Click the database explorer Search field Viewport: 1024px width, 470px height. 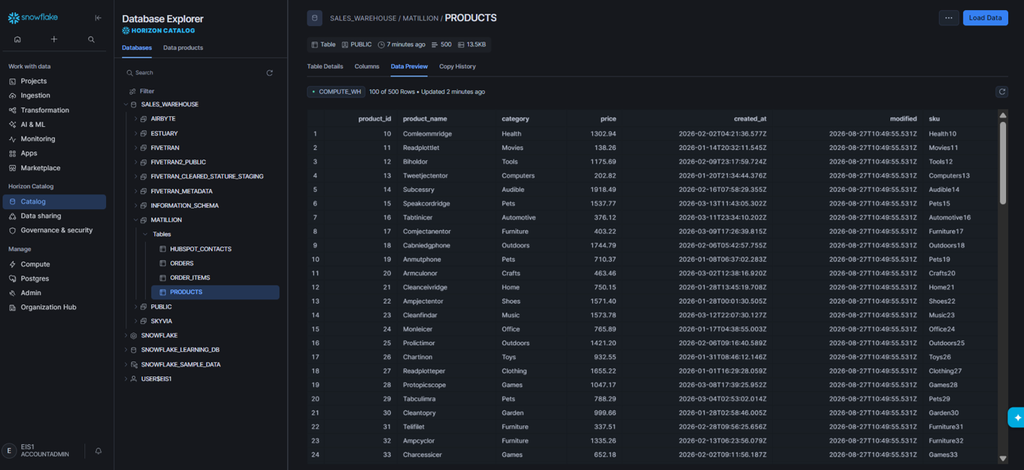tap(194, 73)
